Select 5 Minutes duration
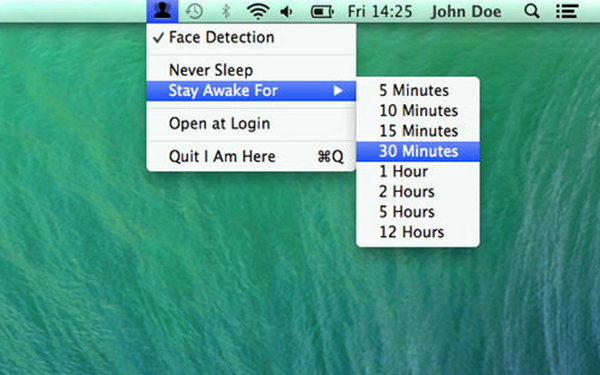This screenshot has width=600, height=375. tap(418, 91)
